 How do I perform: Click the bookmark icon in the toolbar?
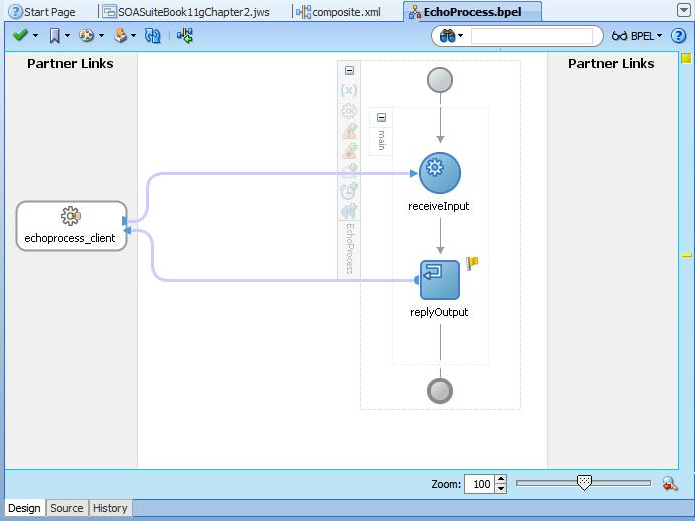tap(55, 36)
